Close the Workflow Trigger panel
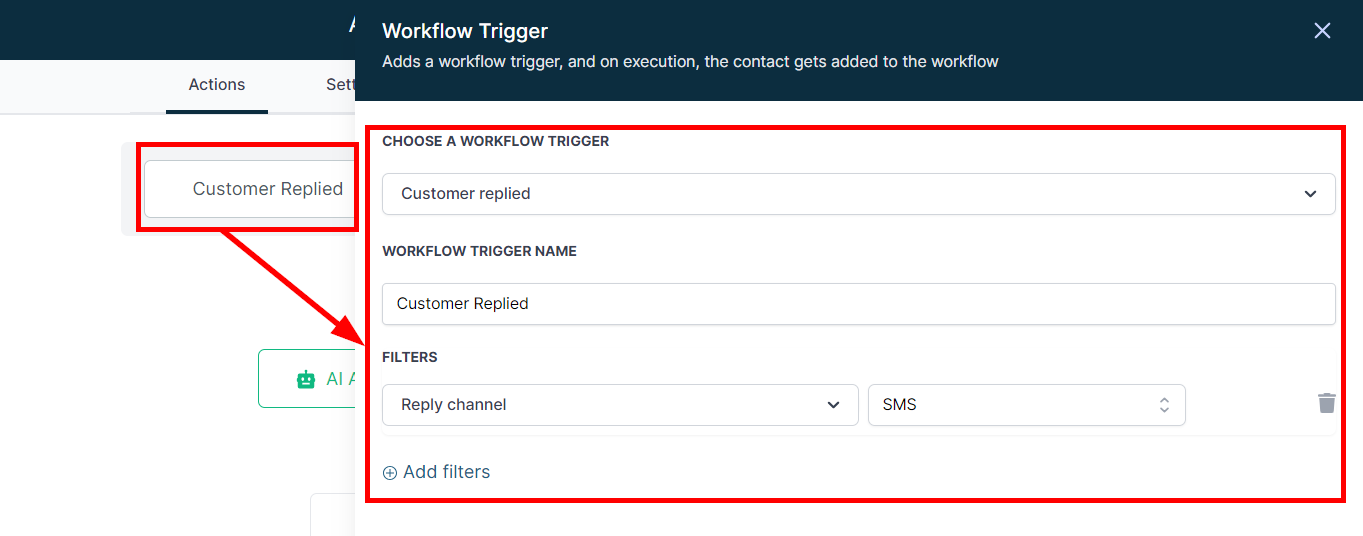 pos(1322,31)
